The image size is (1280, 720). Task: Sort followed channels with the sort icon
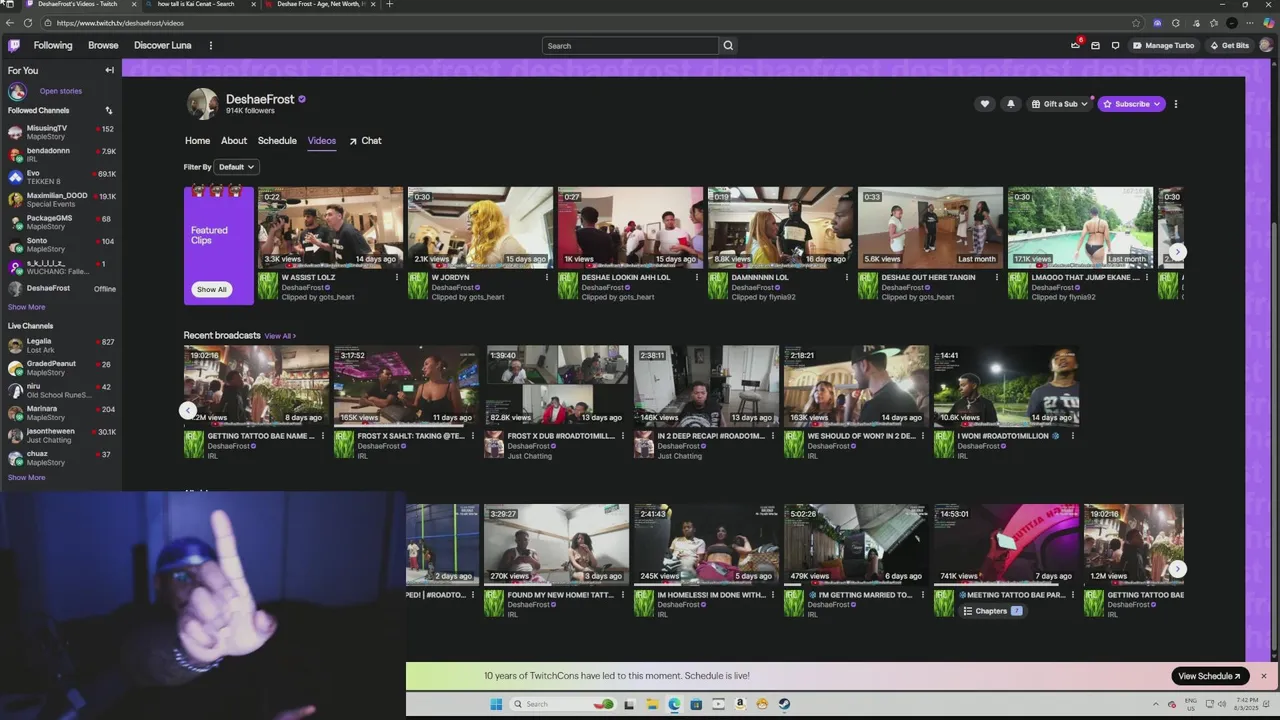click(x=108, y=110)
